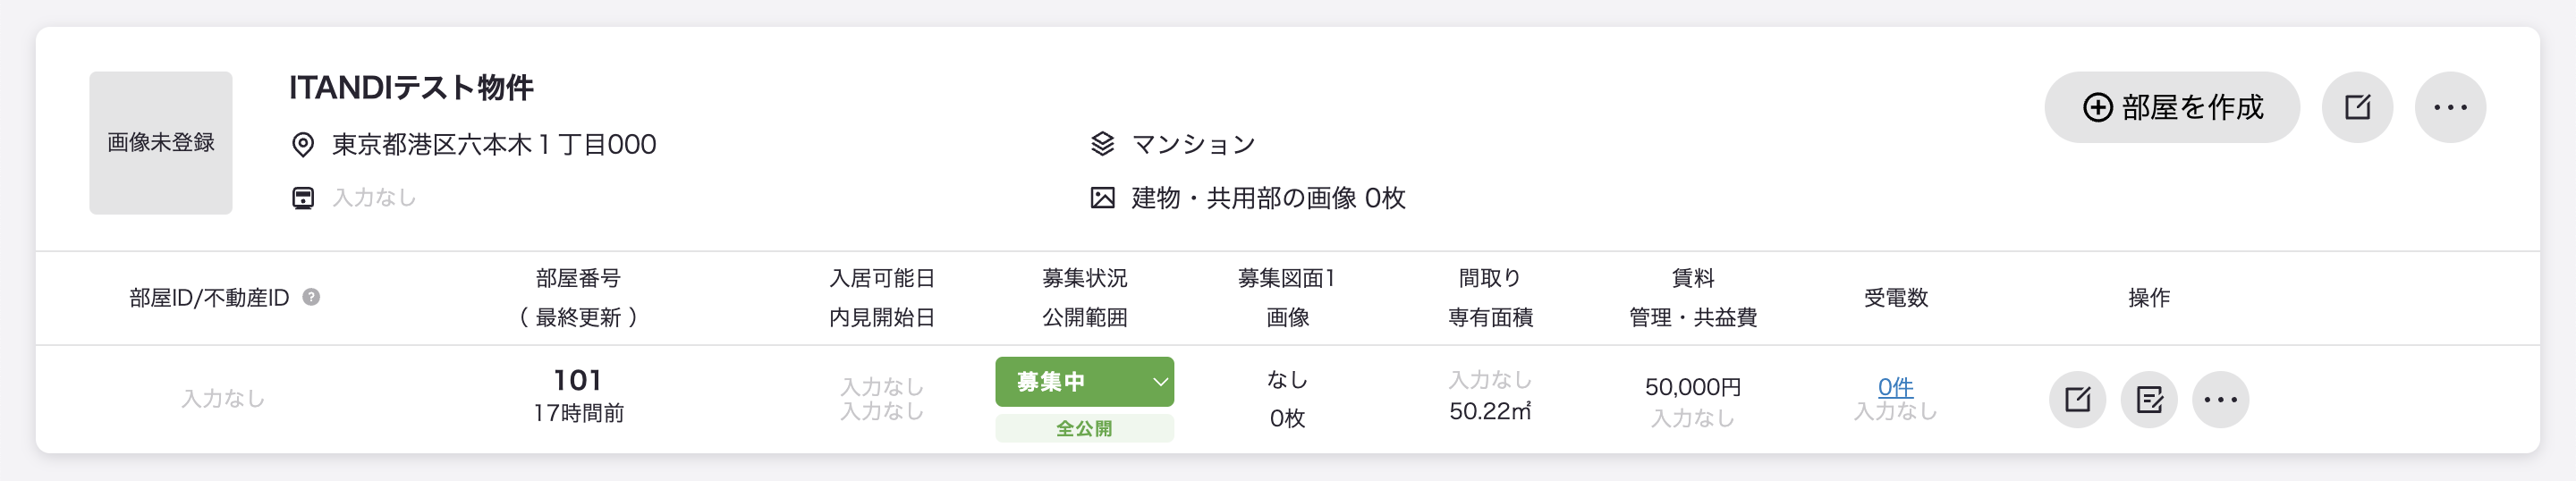
Task: Open room 101 more actions ellipsis
Action: (2221, 400)
